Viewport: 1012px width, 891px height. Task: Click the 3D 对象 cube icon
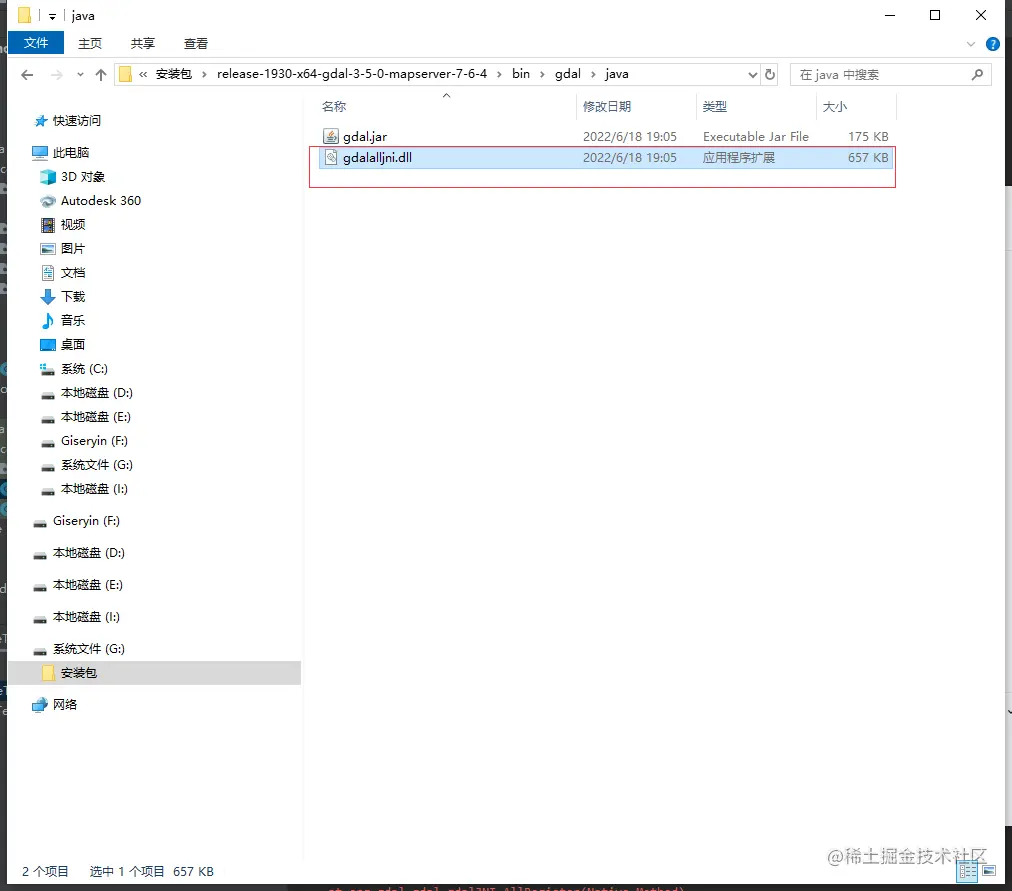point(48,177)
